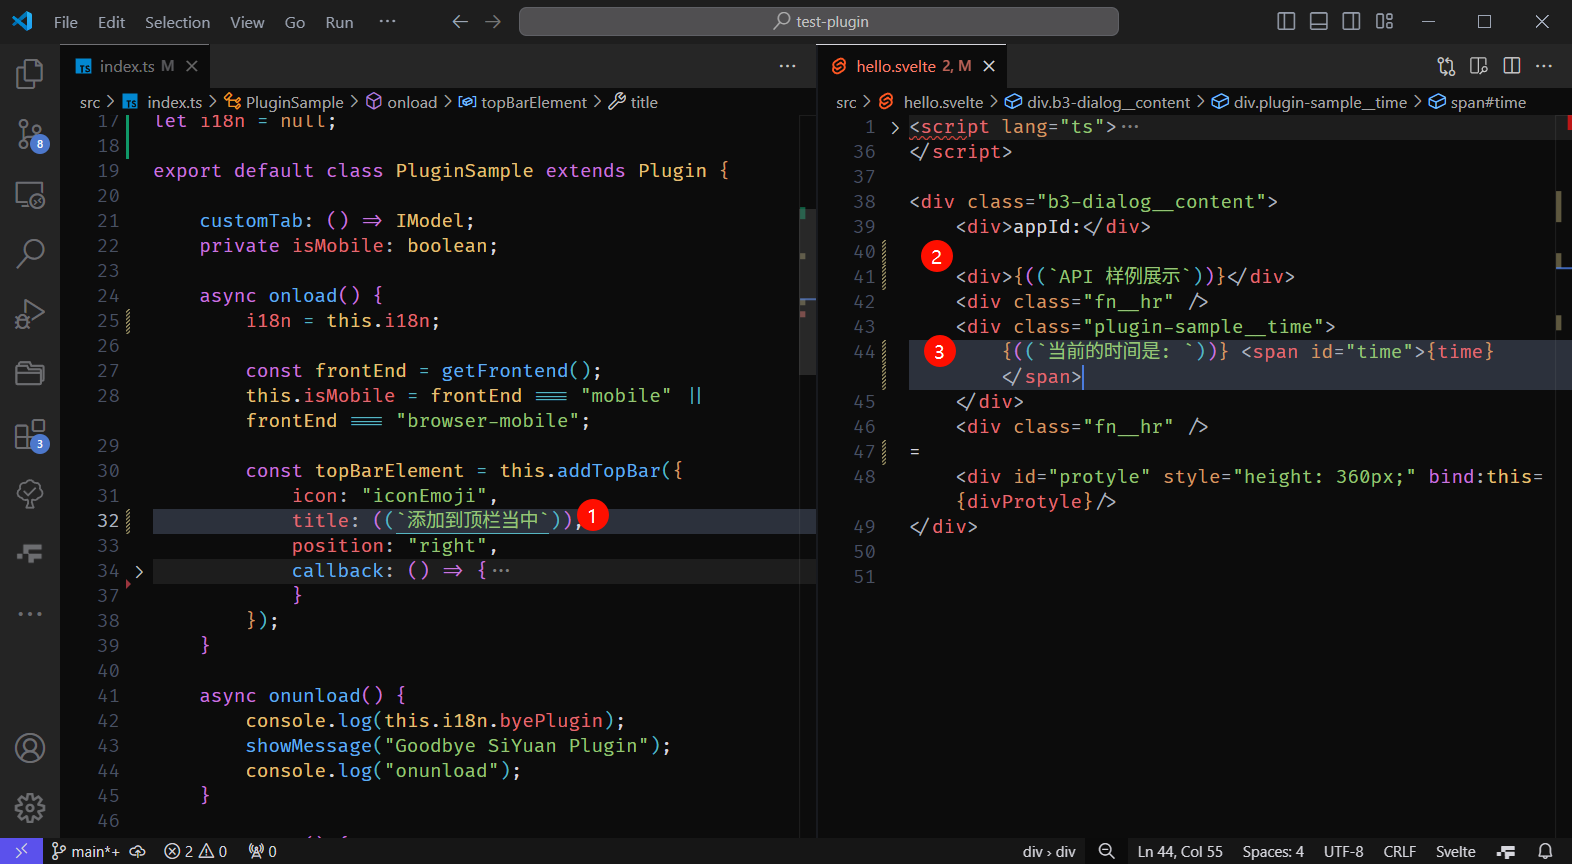
Task: Click the errors and warnings count
Action: coord(196,851)
